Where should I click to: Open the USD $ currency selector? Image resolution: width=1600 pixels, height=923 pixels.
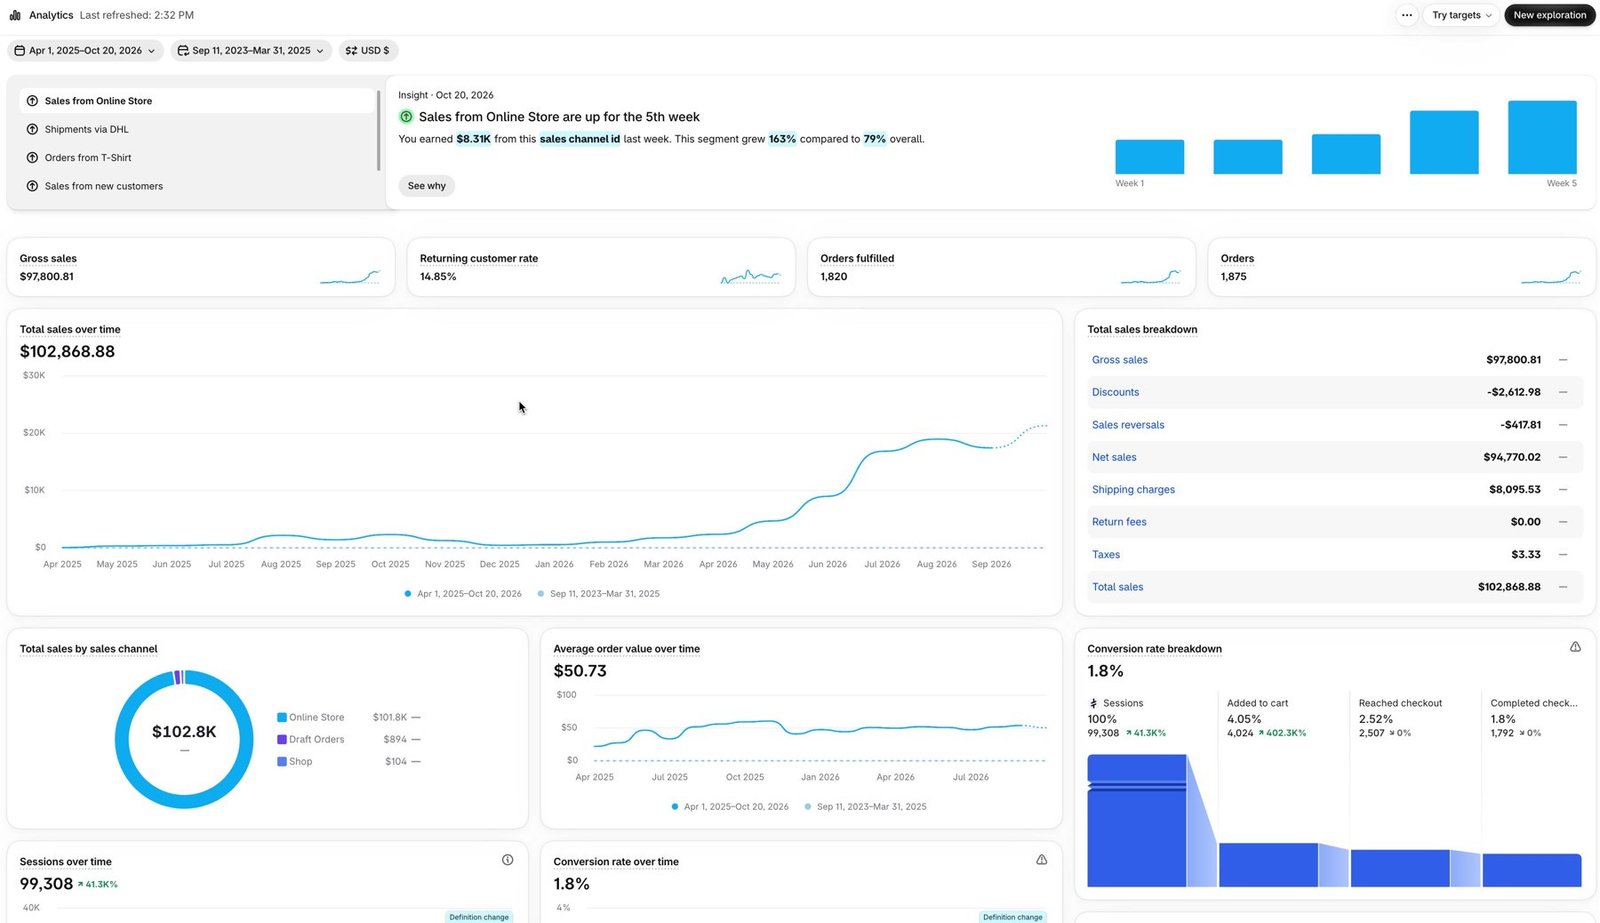click(x=368, y=50)
